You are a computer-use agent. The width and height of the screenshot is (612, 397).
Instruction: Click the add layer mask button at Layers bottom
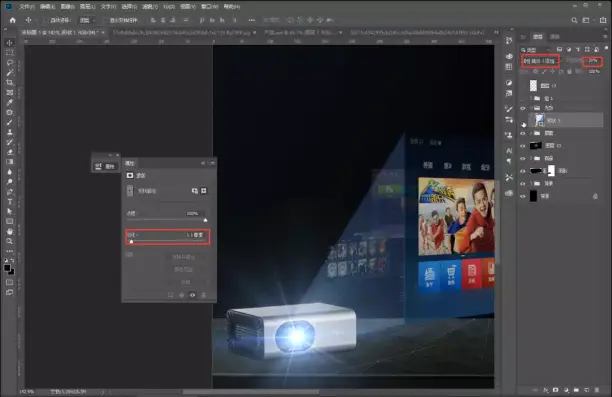click(x=555, y=390)
